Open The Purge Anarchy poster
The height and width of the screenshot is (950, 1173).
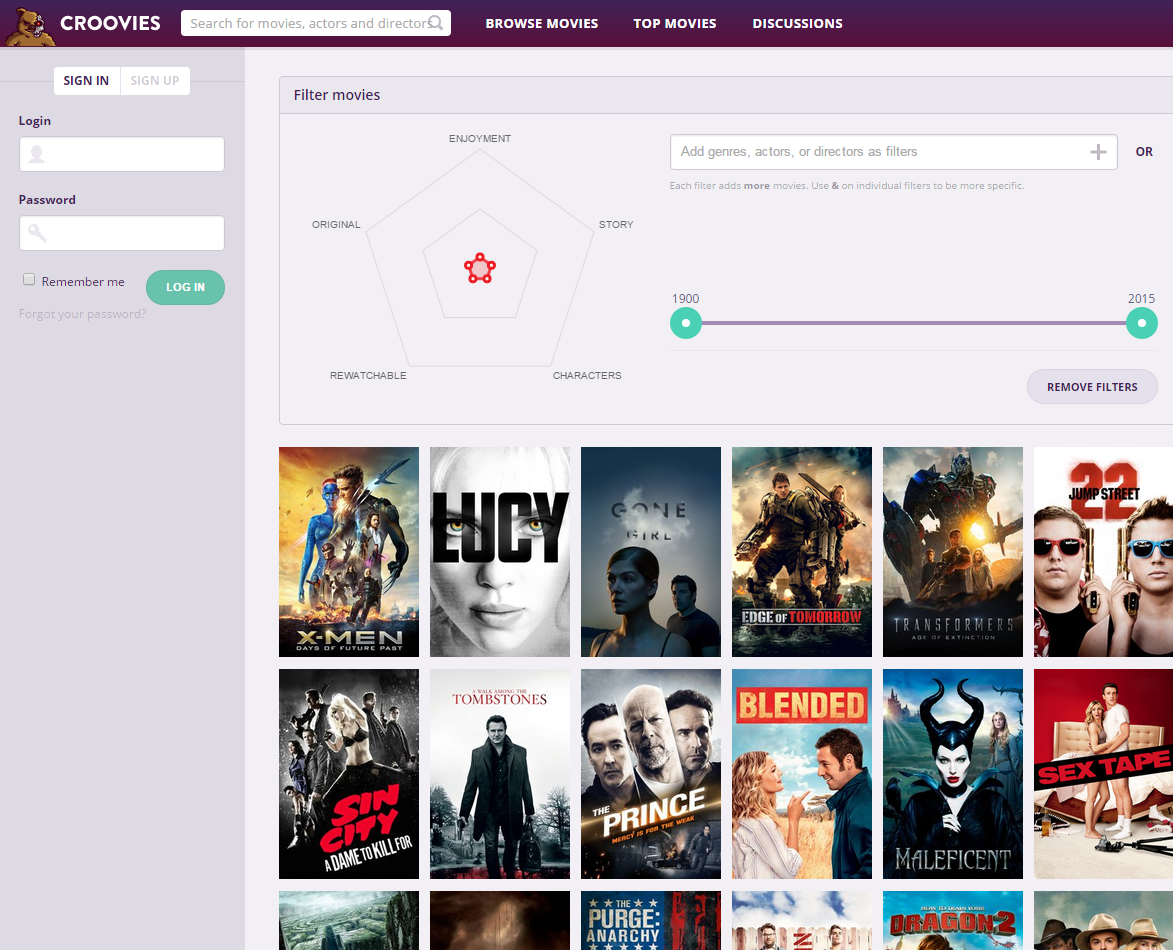tap(651, 921)
